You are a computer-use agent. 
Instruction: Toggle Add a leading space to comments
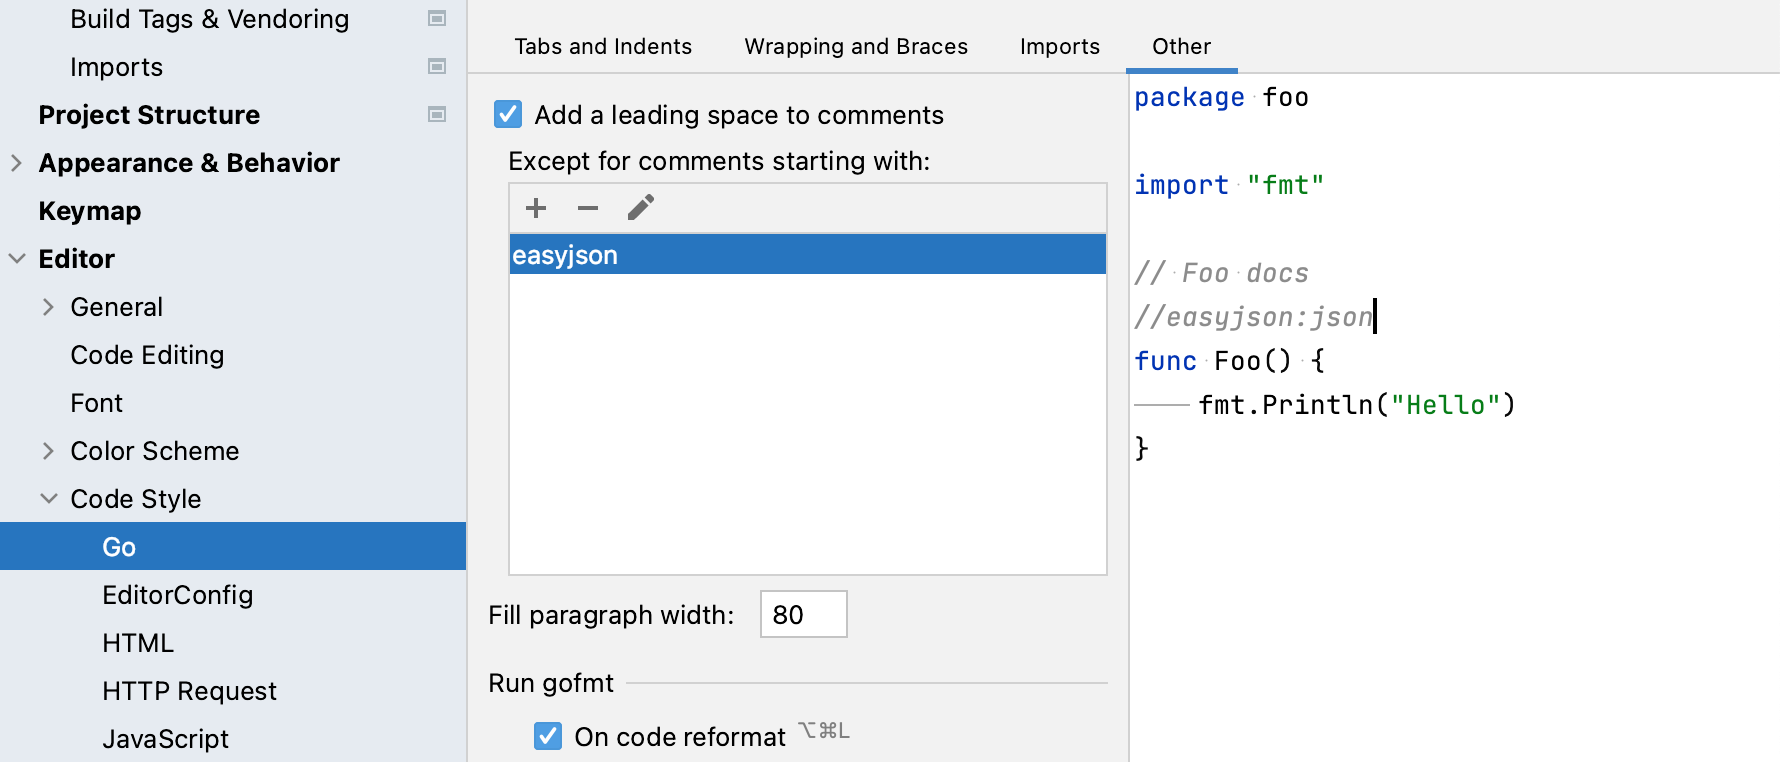pos(508,115)
